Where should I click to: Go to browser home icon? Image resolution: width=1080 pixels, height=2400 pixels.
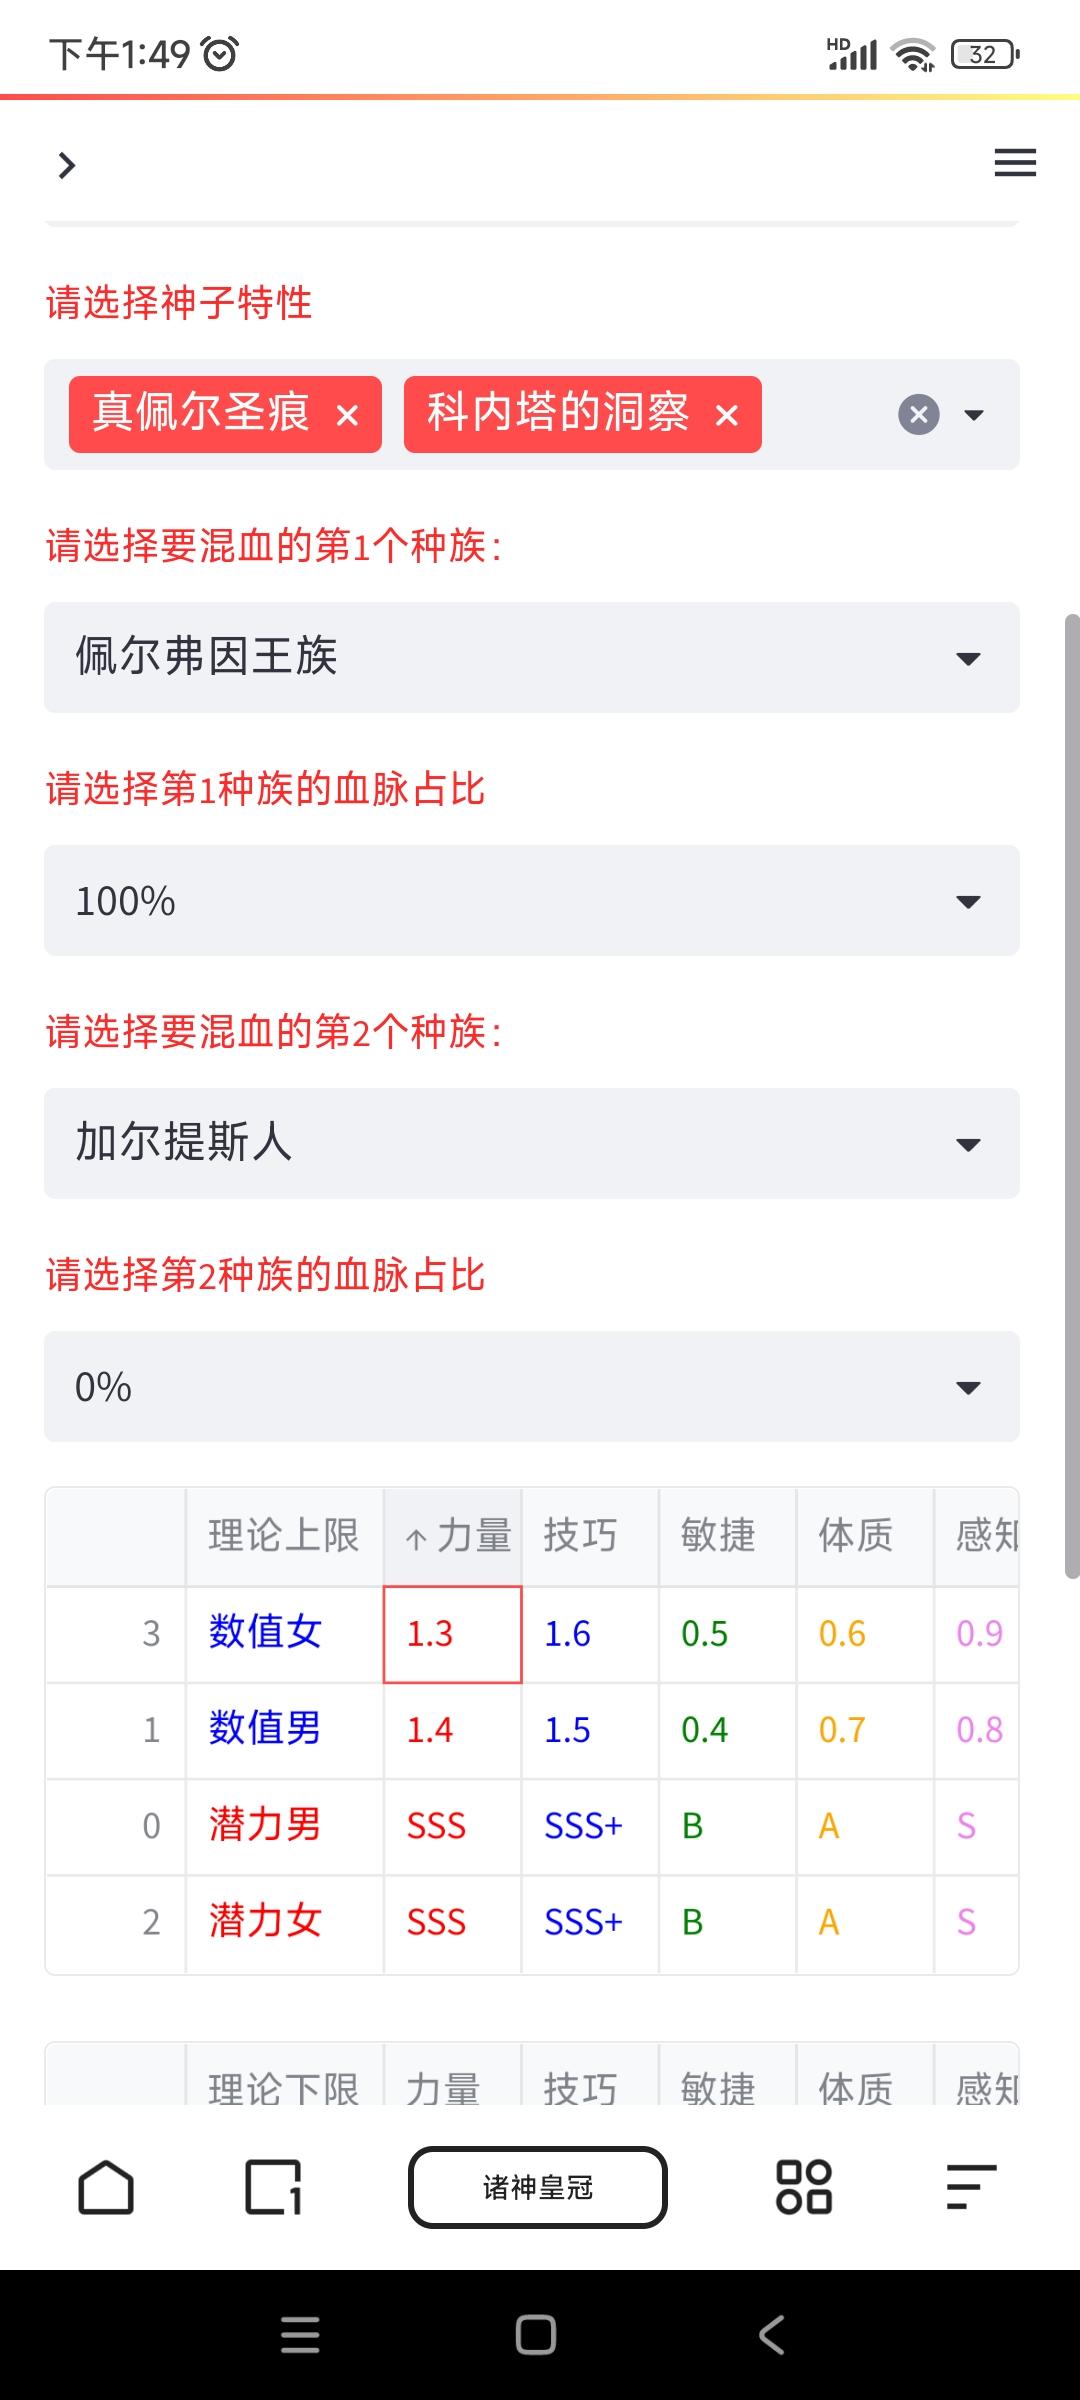point(106,2187)
